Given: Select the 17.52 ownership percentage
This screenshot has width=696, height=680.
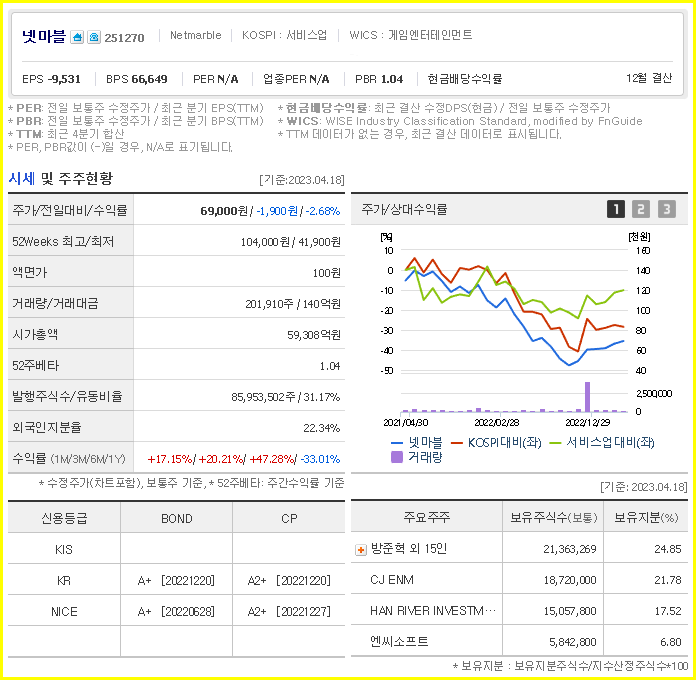Looking at the screenshot, I should [x=668, y=611].
